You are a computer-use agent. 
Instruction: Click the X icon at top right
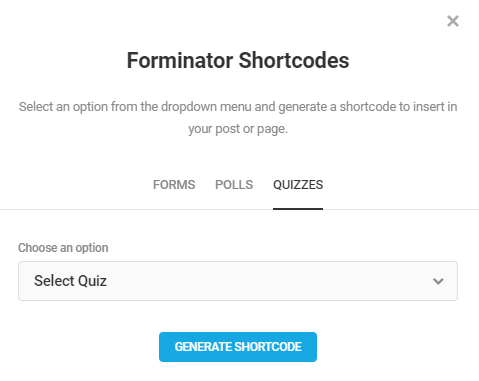pos(453,21)
